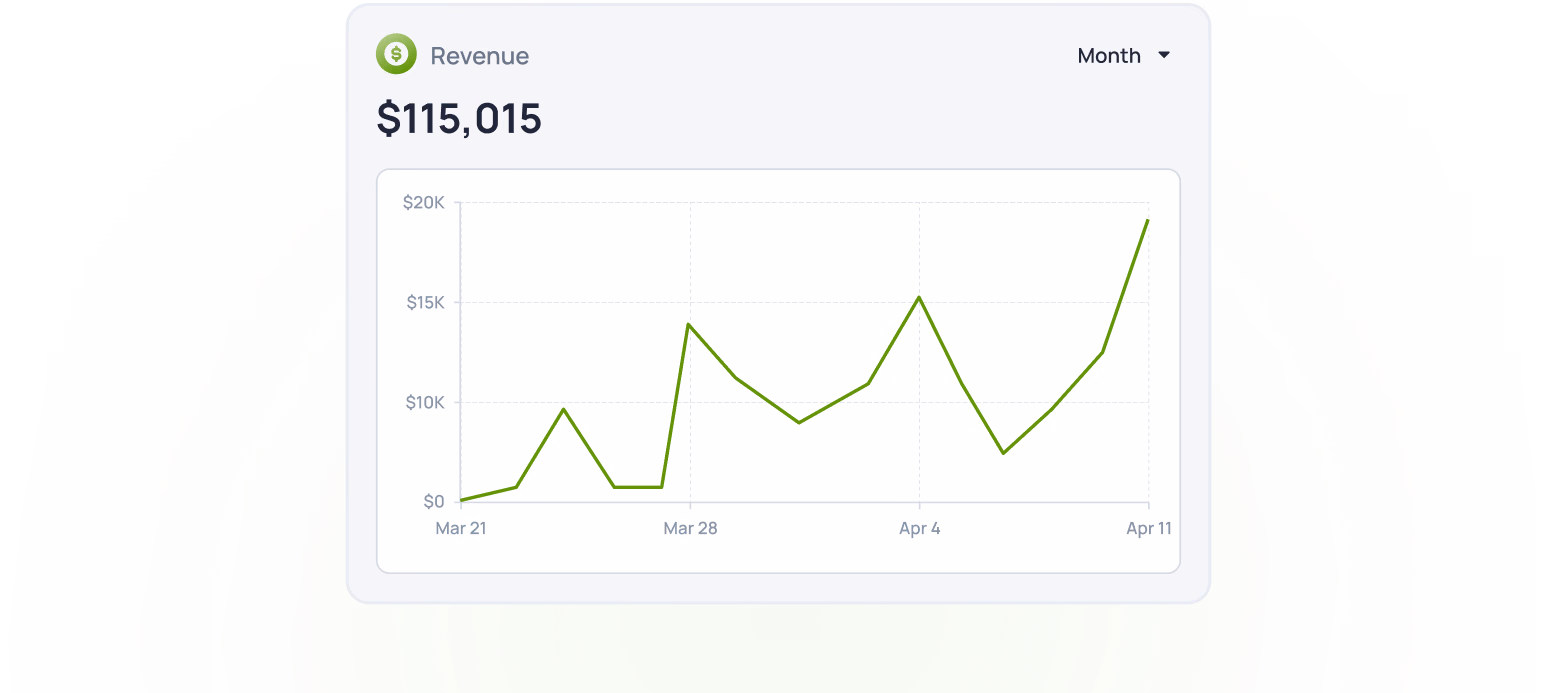This screenshot has height=693, width=1557.
Task: Click the Revenue card title
Action: [x=480, y=56]
